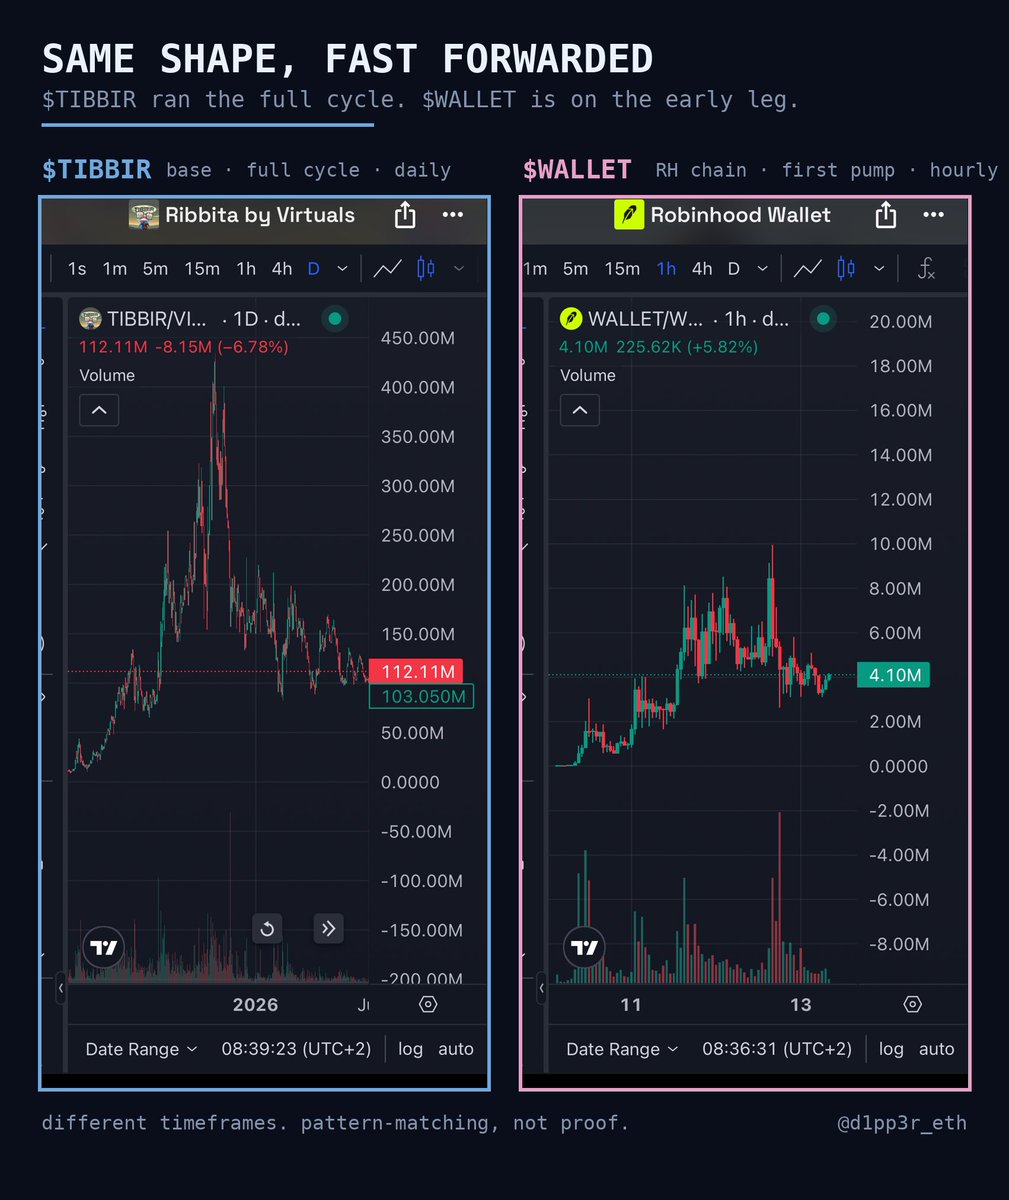Open Date Range dropdown on TIBBIR chart
The height and width of the screenshot is (1200, 1009).
(x=141, y=1049)
